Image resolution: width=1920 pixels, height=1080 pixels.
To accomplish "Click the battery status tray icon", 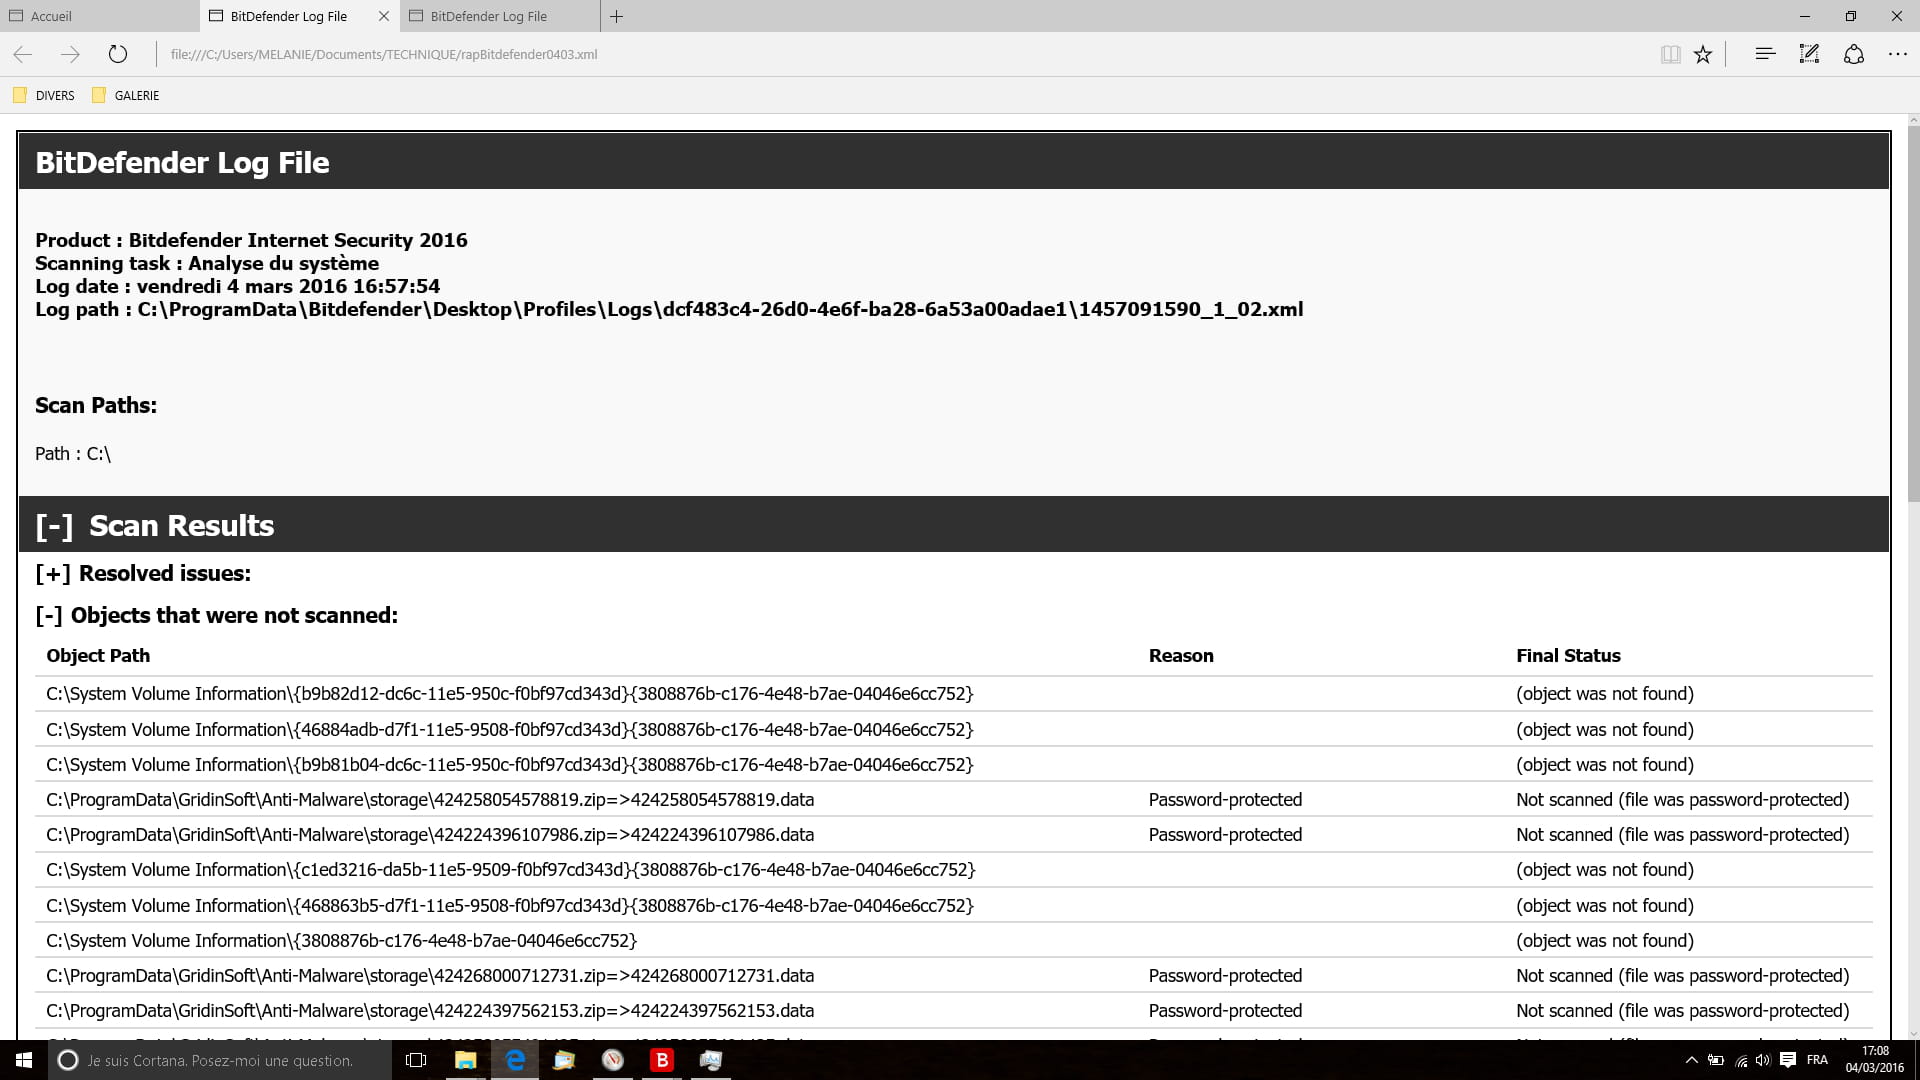I will [1716, 1060].
